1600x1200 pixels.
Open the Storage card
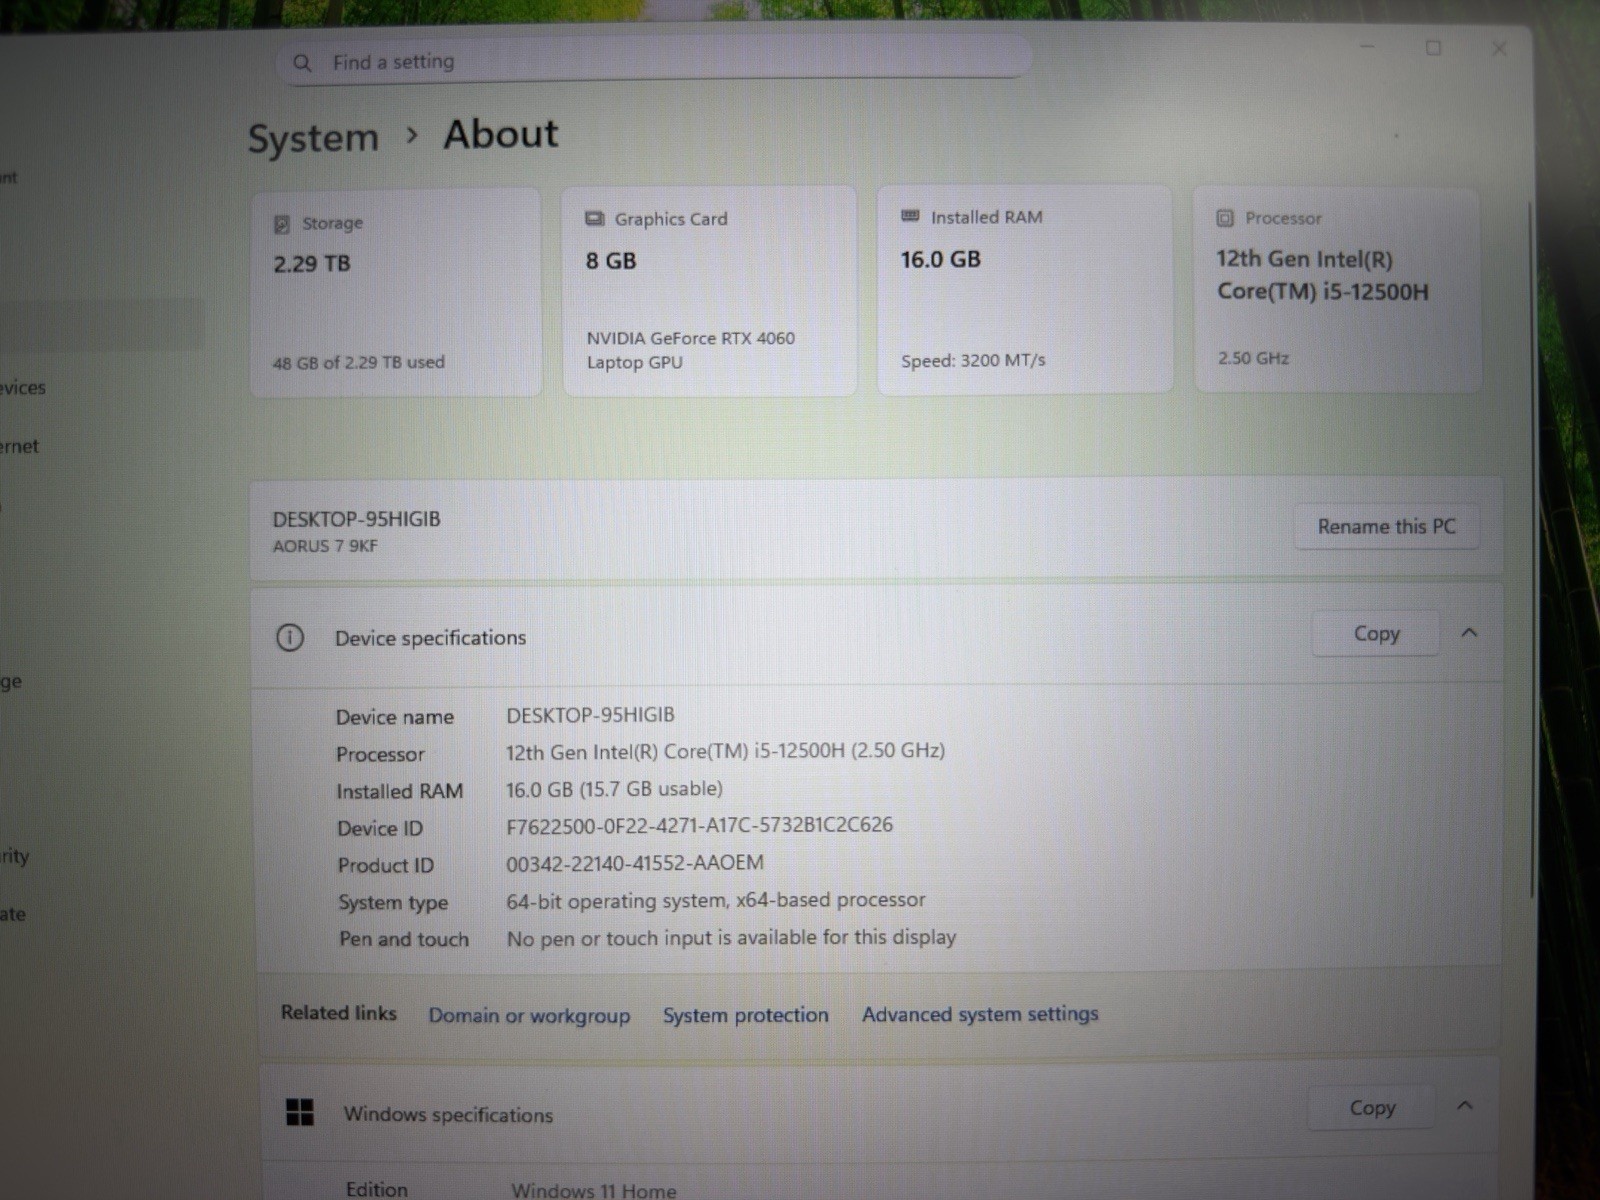click(395, 292)
